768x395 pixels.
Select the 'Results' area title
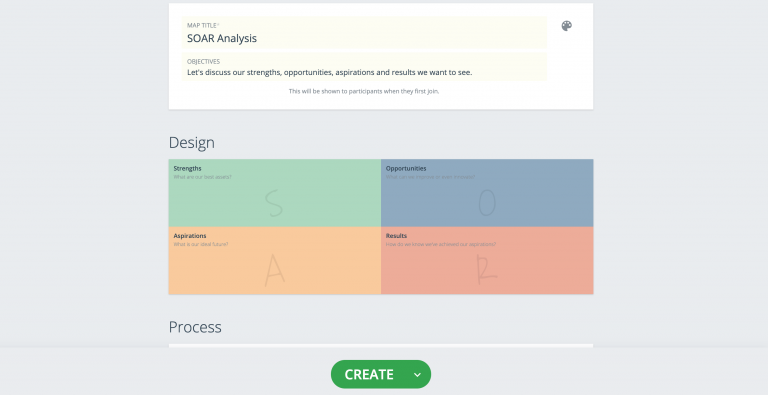[396, 236]
